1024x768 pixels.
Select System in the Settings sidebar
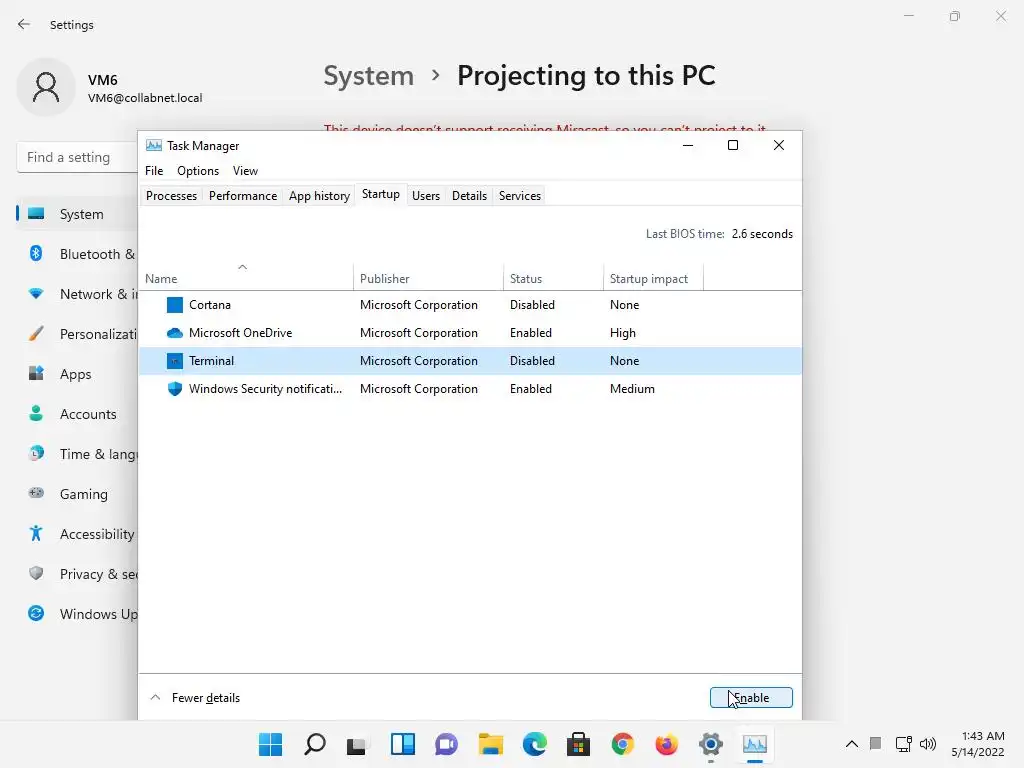[x=77, y=214]
